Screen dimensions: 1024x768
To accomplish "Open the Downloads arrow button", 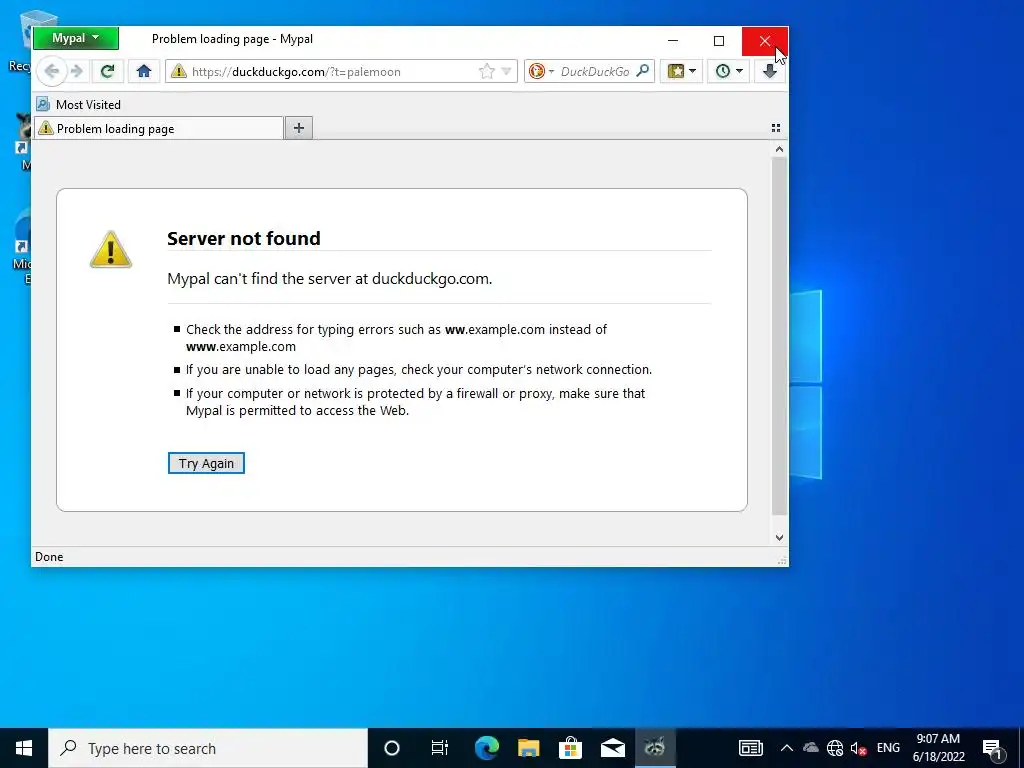I will coord(770,71).
